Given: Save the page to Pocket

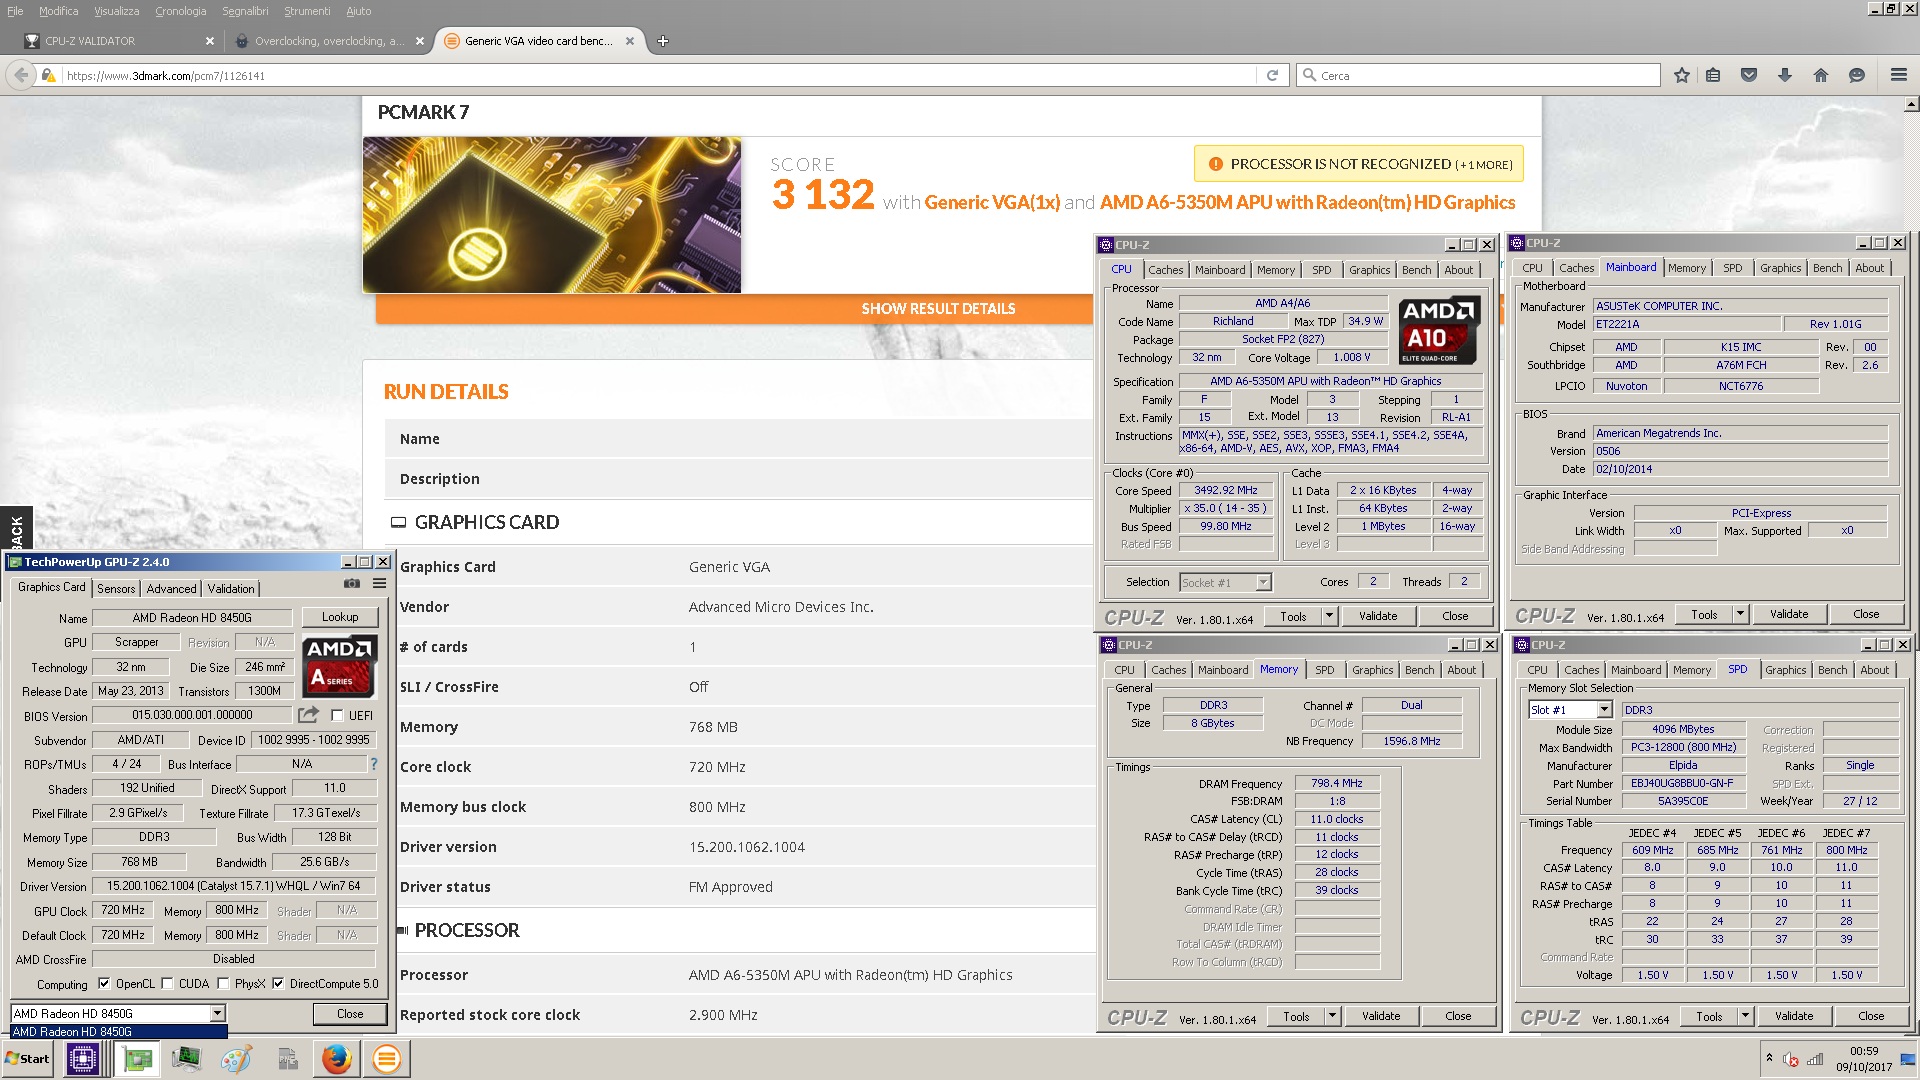Looking at the screenshot, I should pyautogui.click(x=1749, y=75).
